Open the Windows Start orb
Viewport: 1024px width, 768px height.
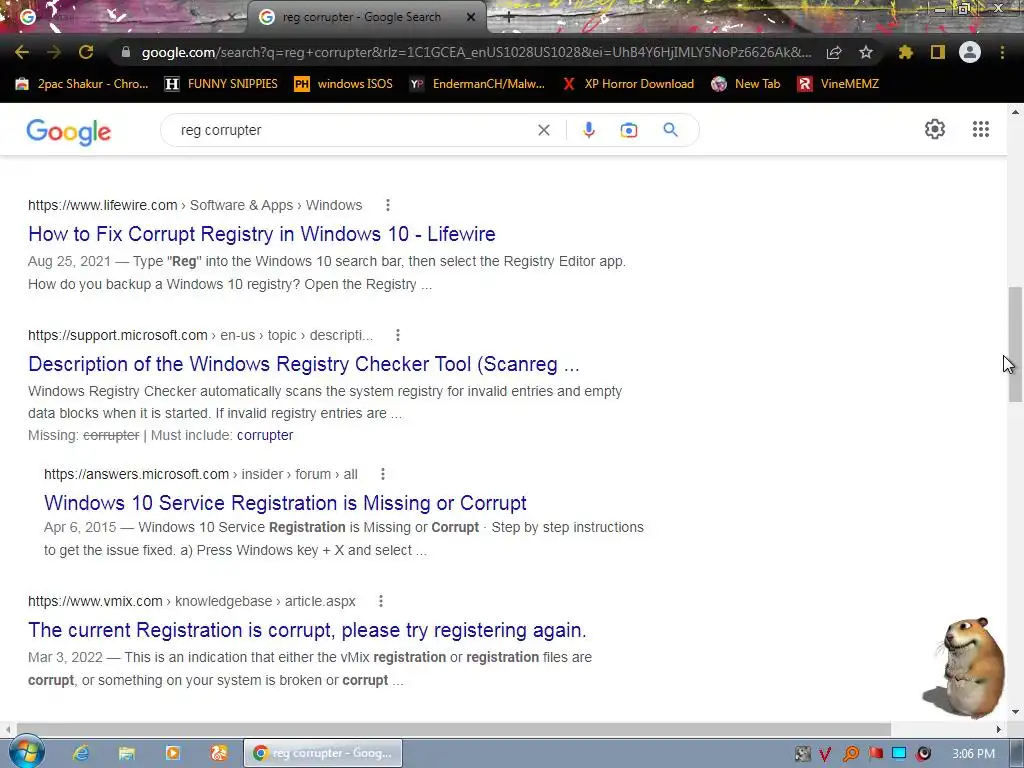[x=26, y=752]
